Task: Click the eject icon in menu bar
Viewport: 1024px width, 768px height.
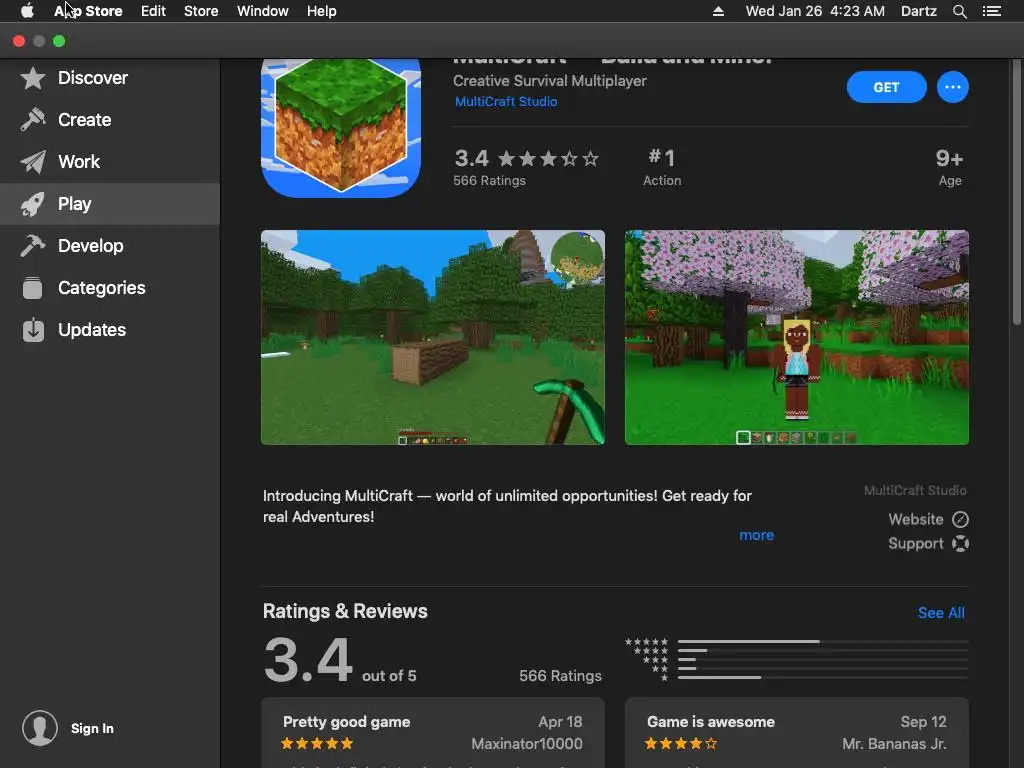Action: click(x=718, y=11)
